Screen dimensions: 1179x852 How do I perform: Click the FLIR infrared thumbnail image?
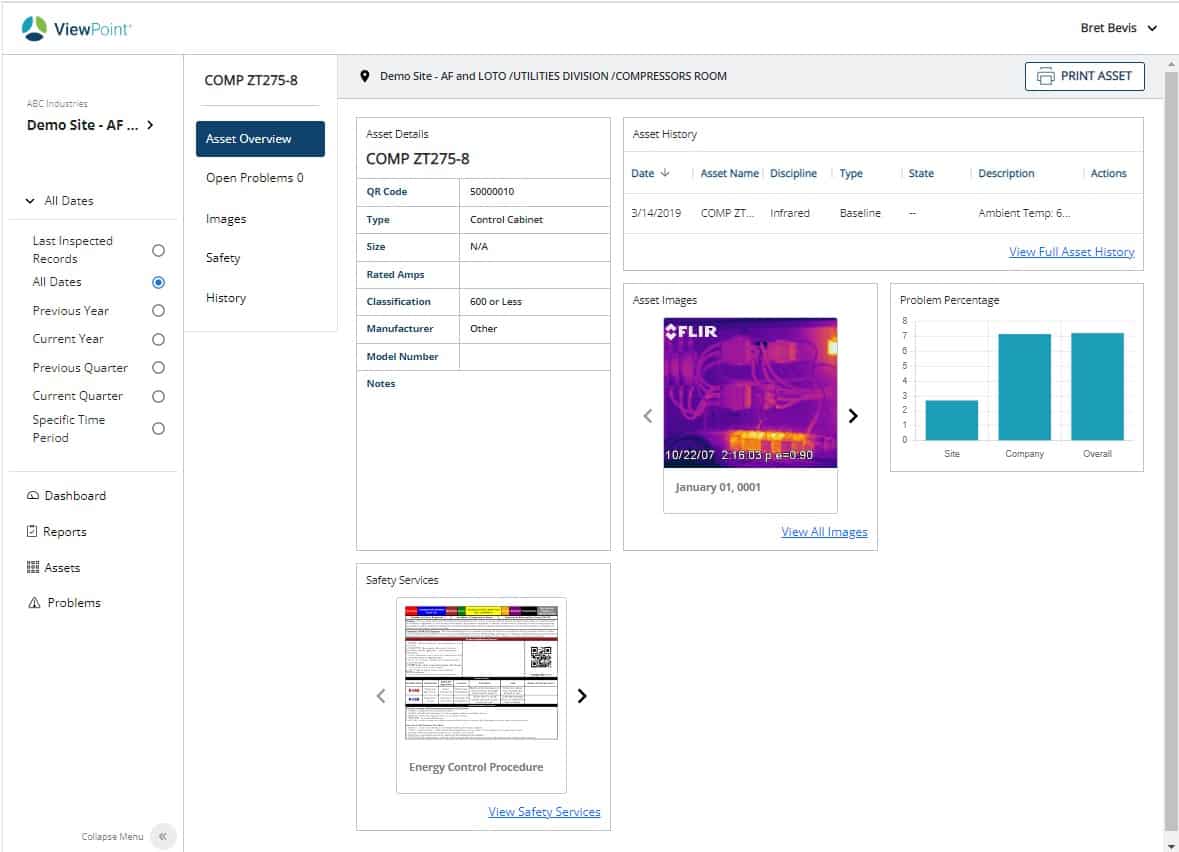pos(750,393)
